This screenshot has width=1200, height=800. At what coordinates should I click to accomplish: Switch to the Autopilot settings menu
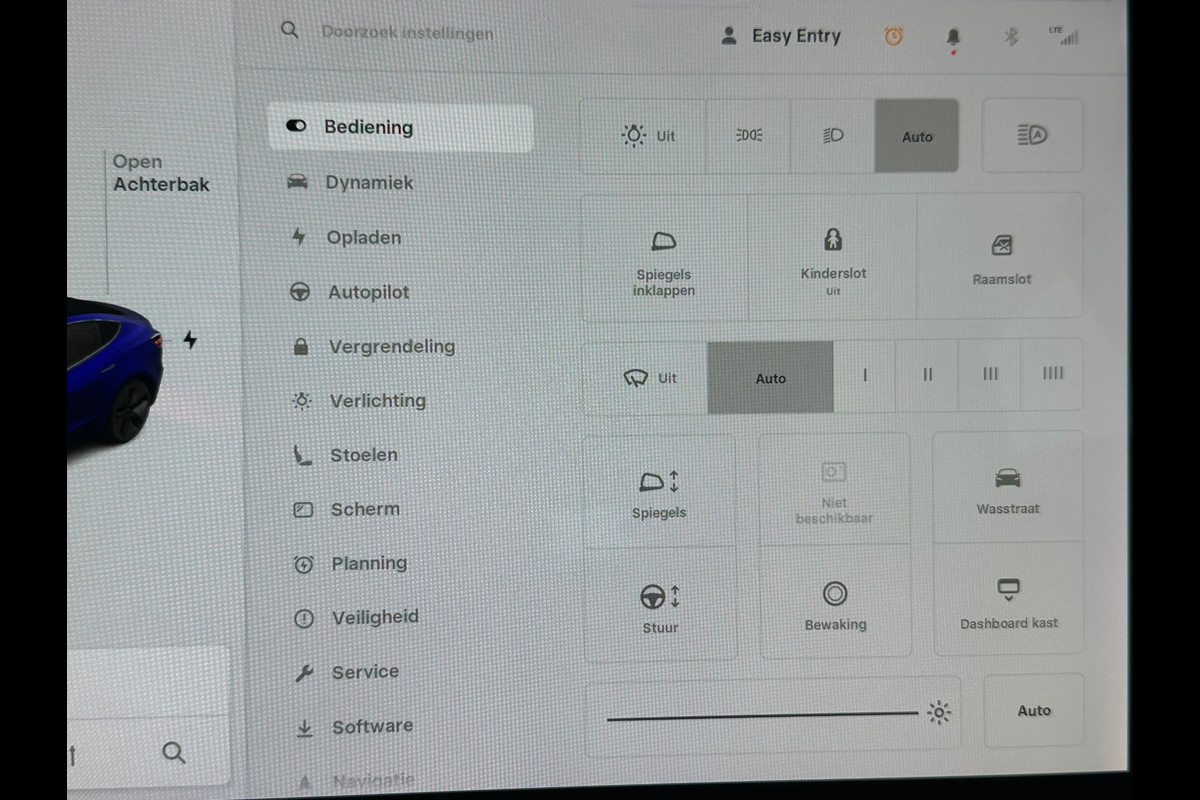pos(368,292)
